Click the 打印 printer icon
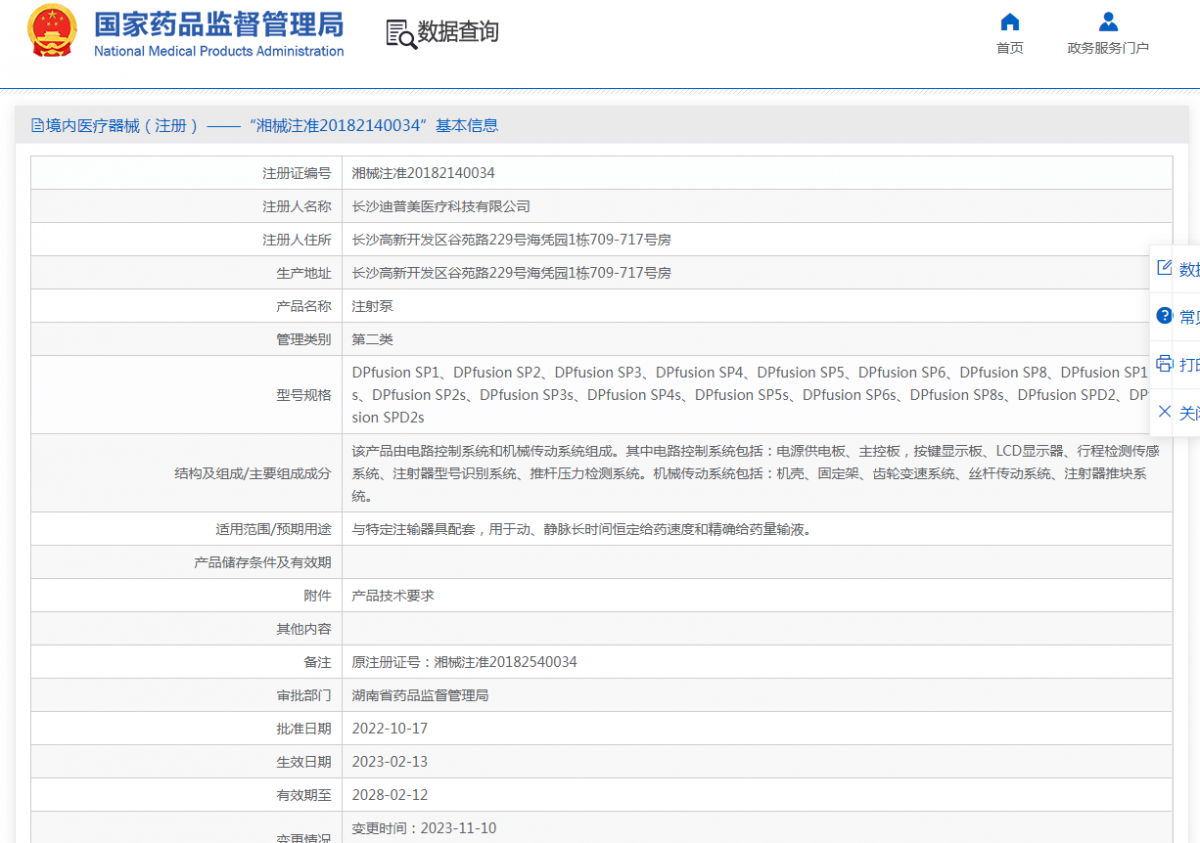 click(x=1163, y=363)
